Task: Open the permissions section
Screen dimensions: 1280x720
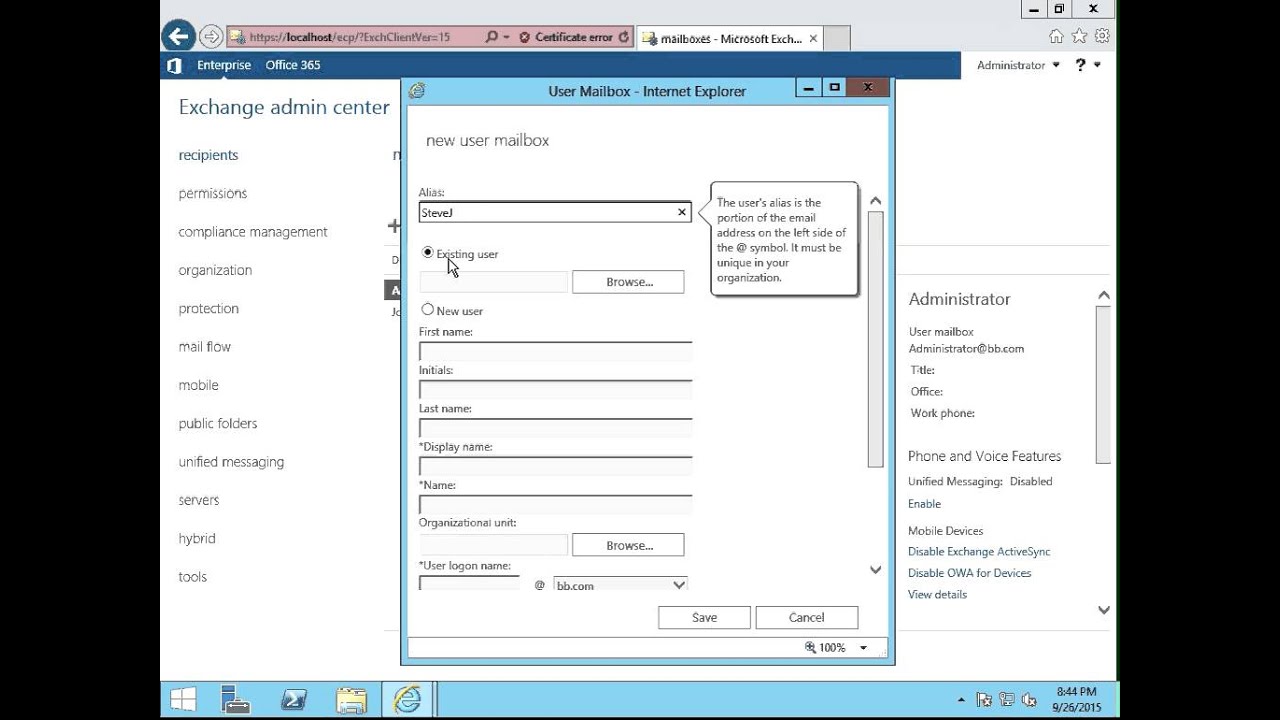Action: pos(213,193)
